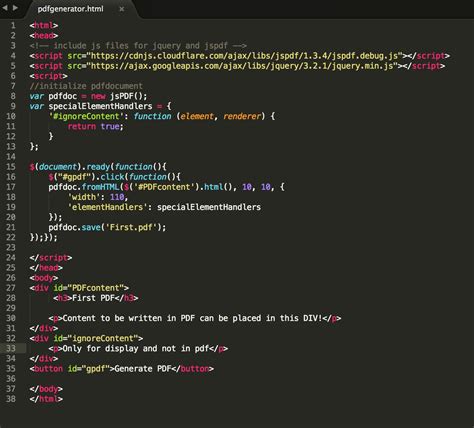Click 'First PDF' heading text on line 28
This screenshot has width=474, height=428.
tap(93, 298)
